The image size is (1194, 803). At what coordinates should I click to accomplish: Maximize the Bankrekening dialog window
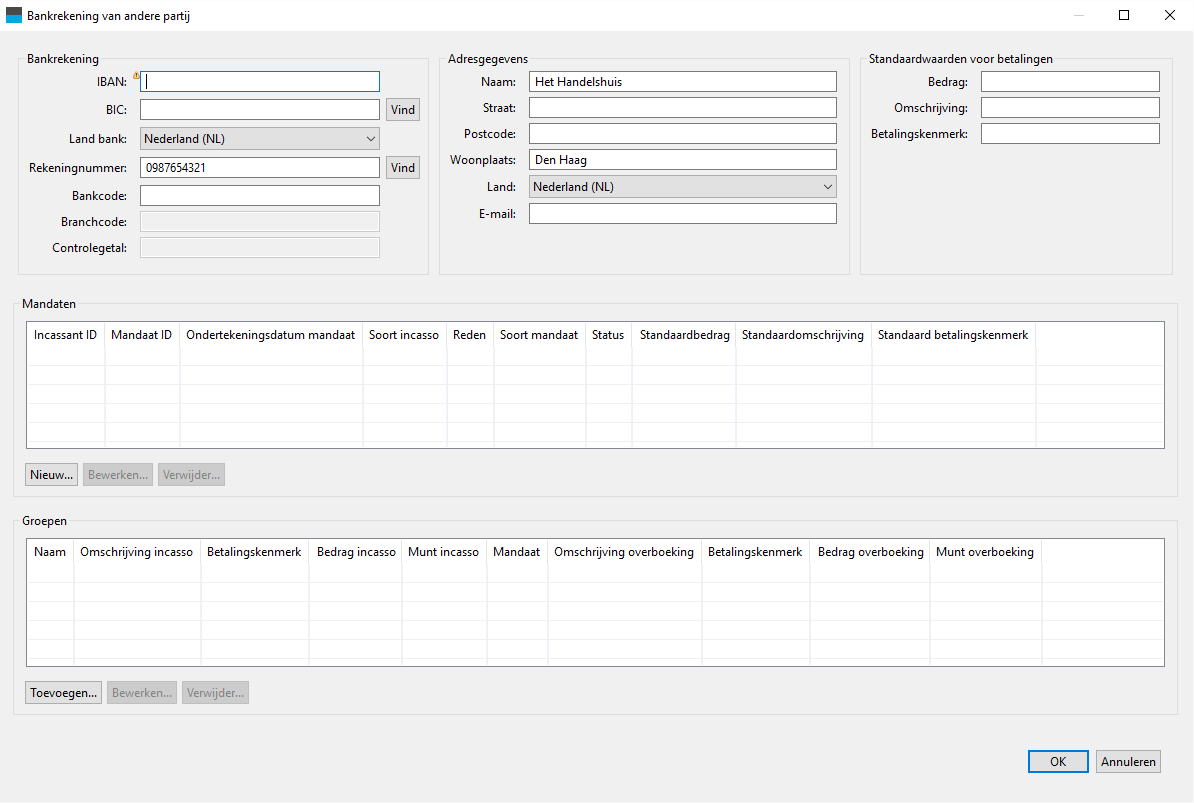[x=1123, y=15]
